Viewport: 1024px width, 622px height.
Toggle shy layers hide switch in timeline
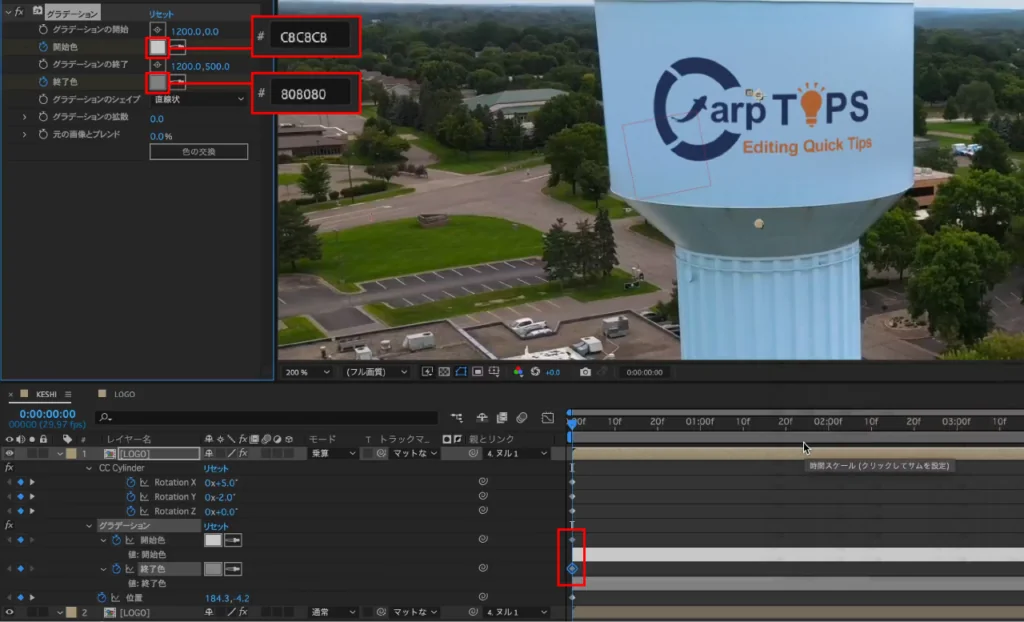pyautogui.click(x=481, y=417)
